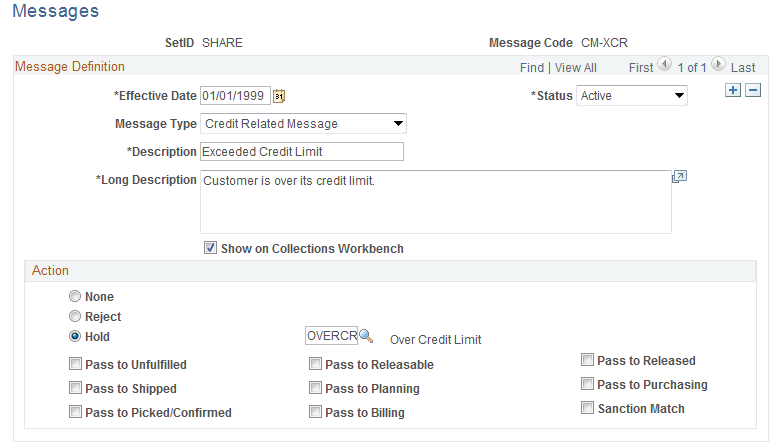Tick Pass to Billing checkbox

point(315,411)
